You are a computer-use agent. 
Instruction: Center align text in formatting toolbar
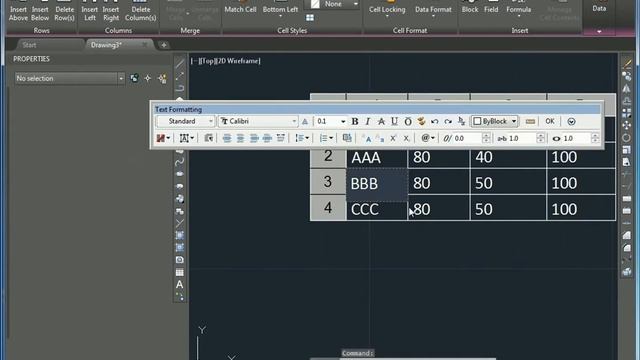(x=240, y=138)
